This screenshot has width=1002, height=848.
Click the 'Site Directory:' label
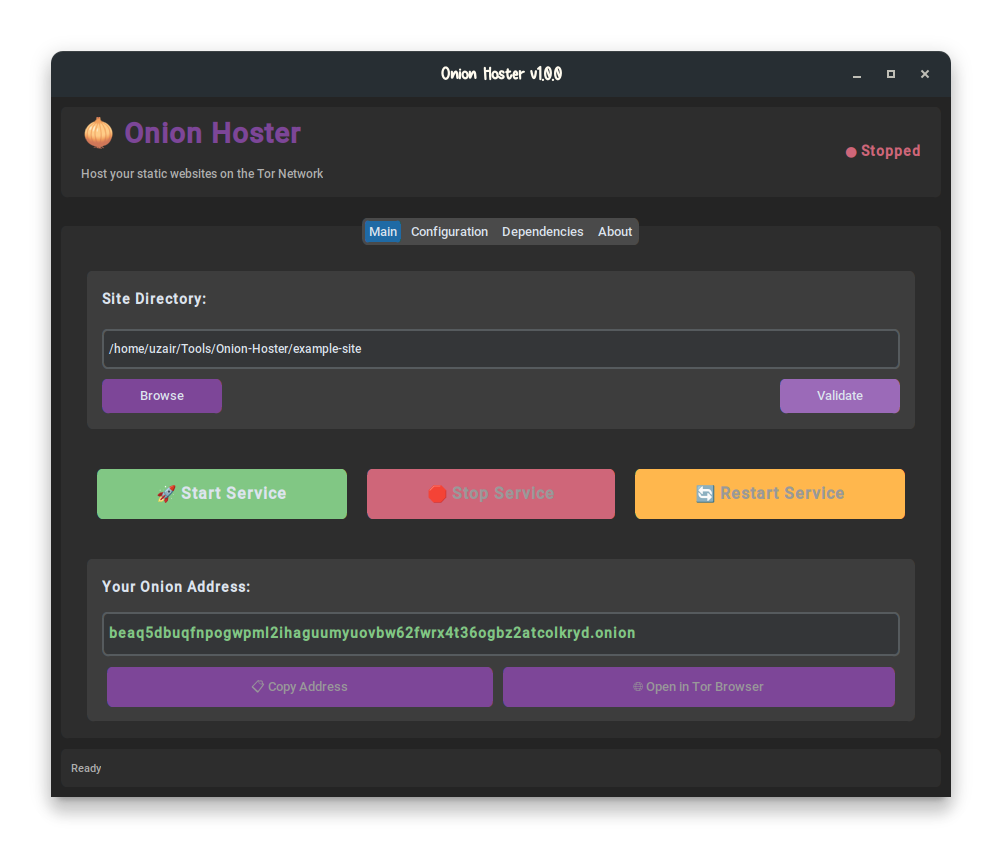coord(154,298)
